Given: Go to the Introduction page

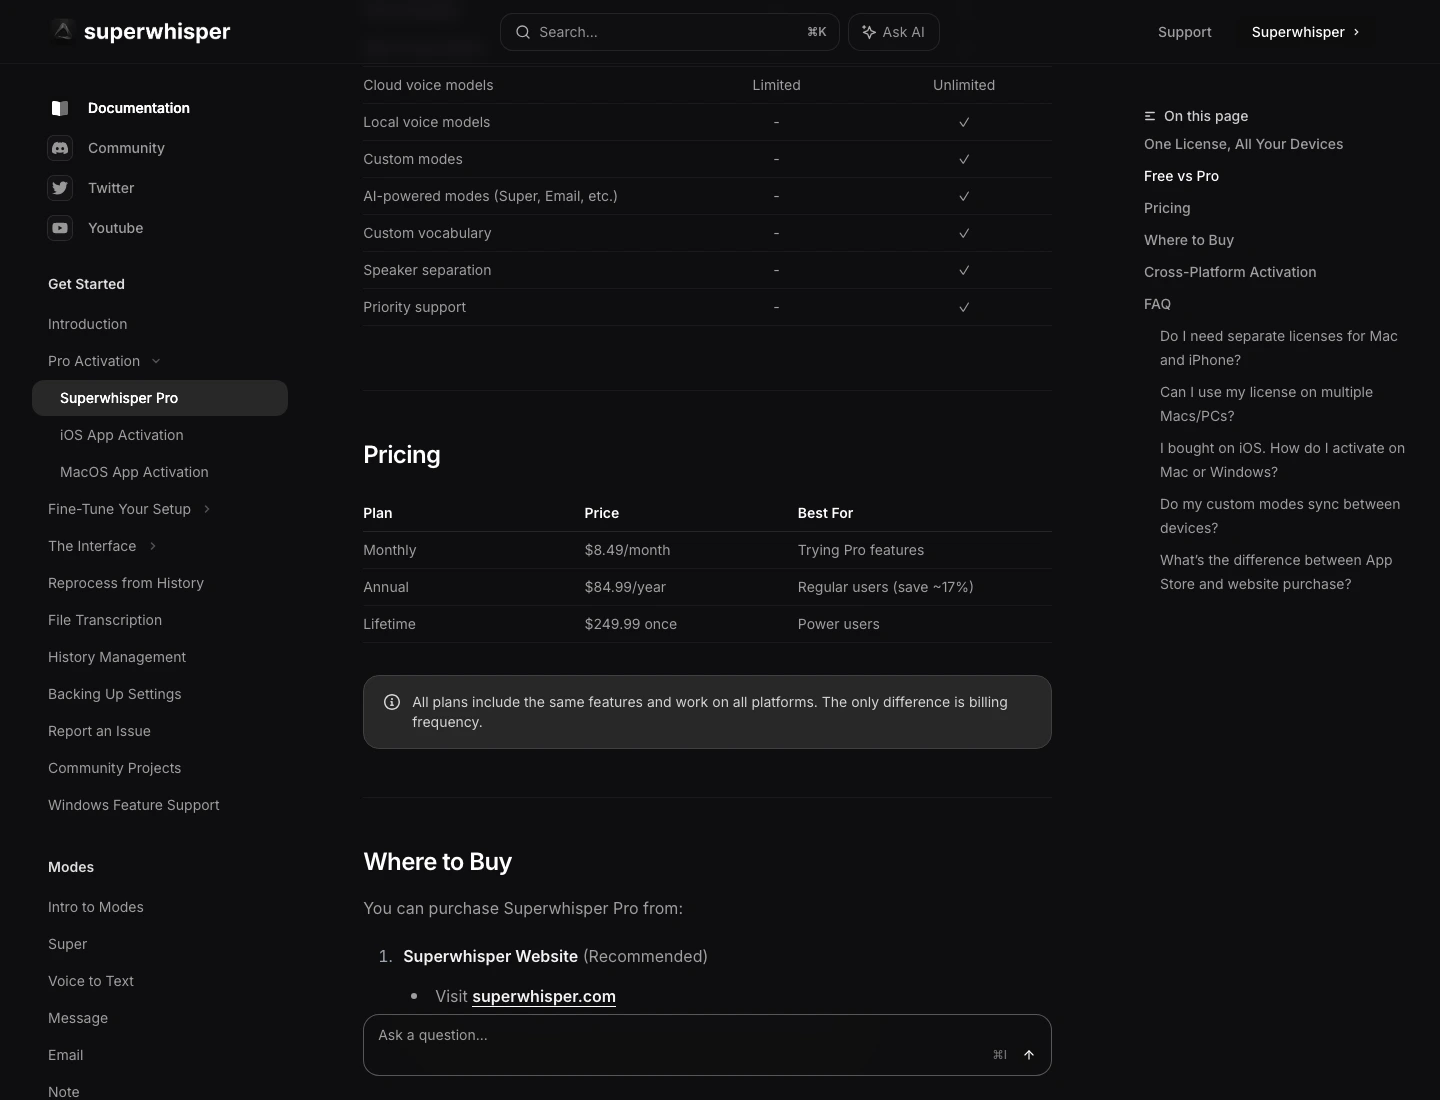Looking at the screenshot, I should [x=88, y=324].
